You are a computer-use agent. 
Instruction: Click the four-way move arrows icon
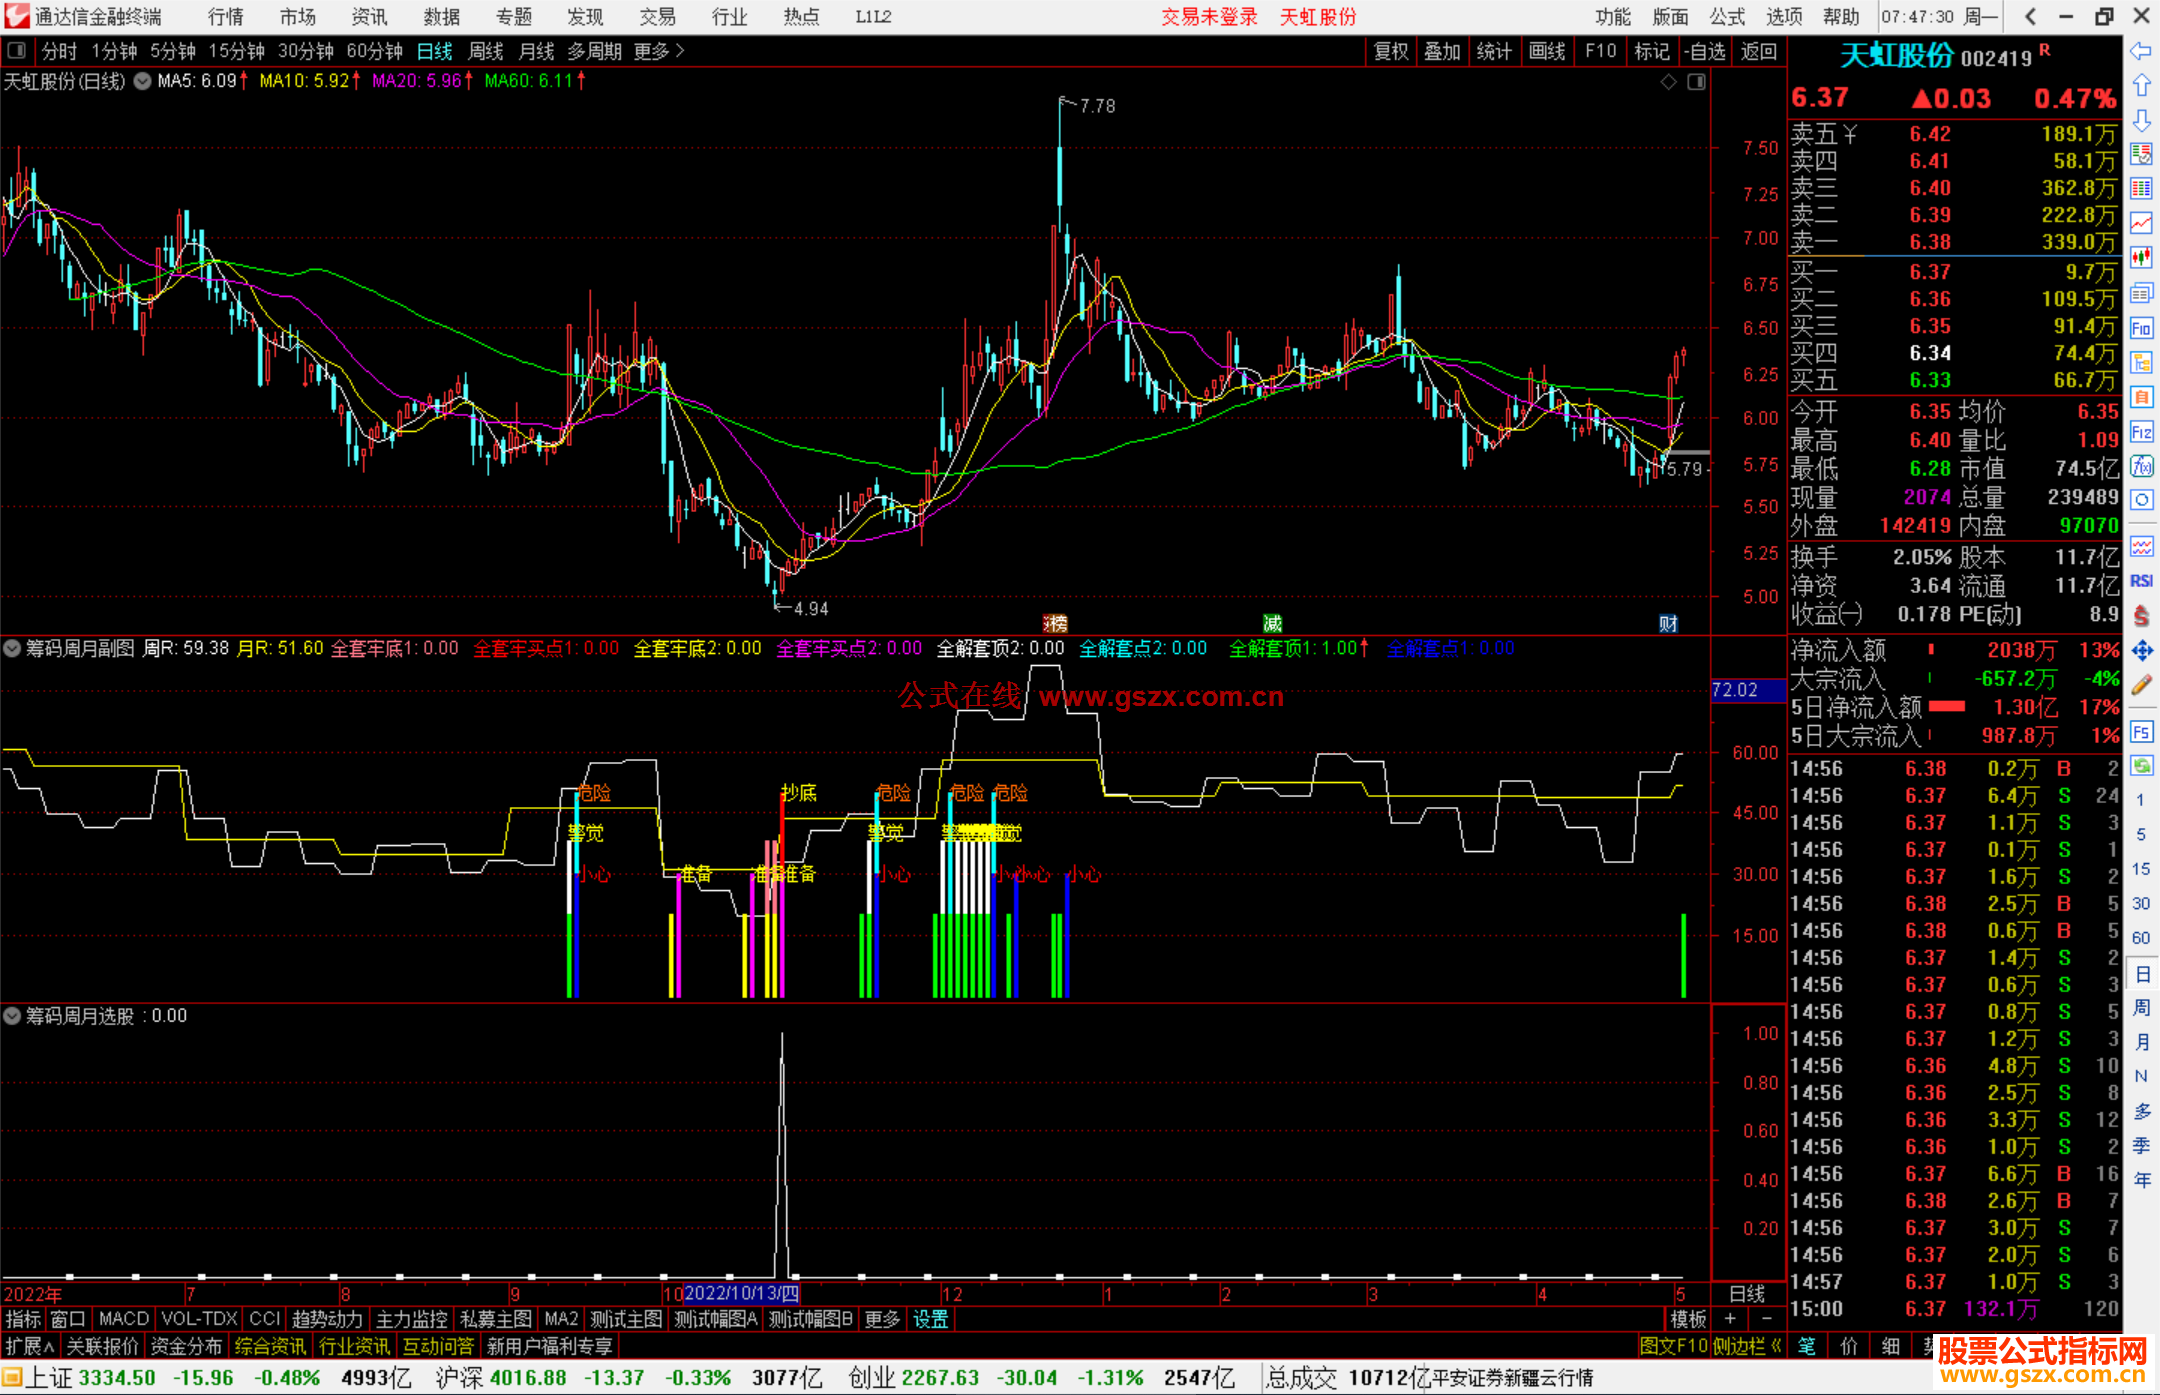point(2141,651)
